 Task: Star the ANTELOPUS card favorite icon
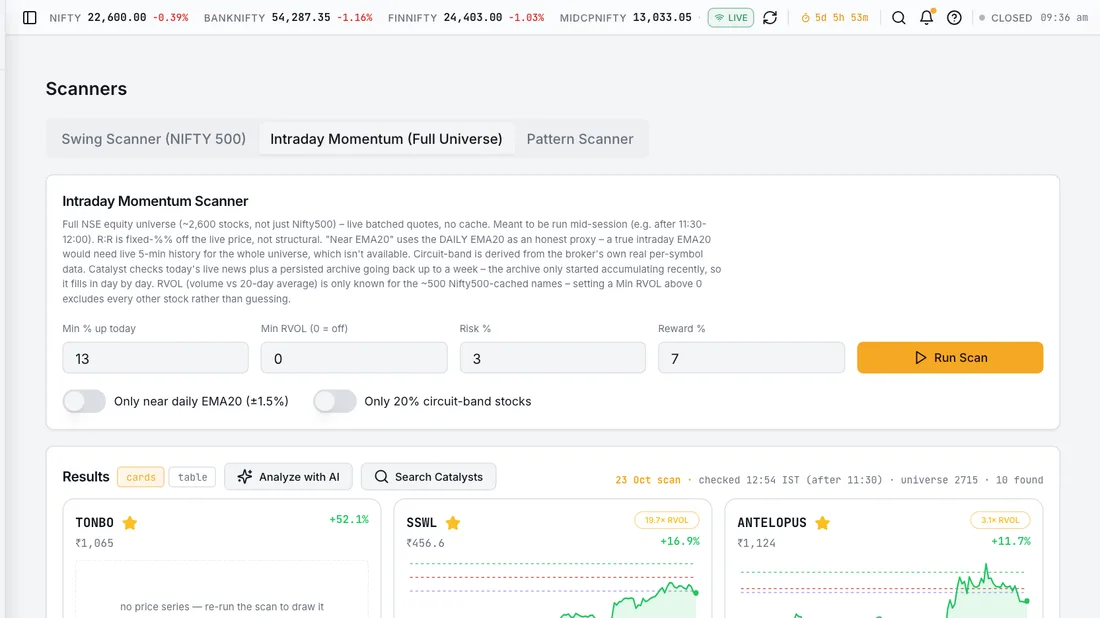coord(822,523)
